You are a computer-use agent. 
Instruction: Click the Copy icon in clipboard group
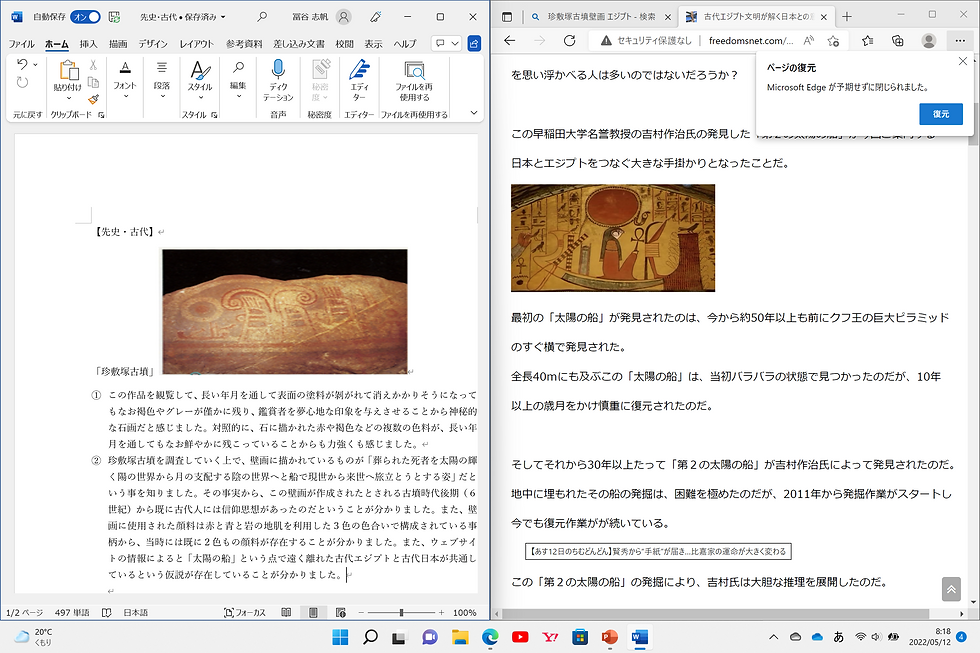(x=93, y=82)
